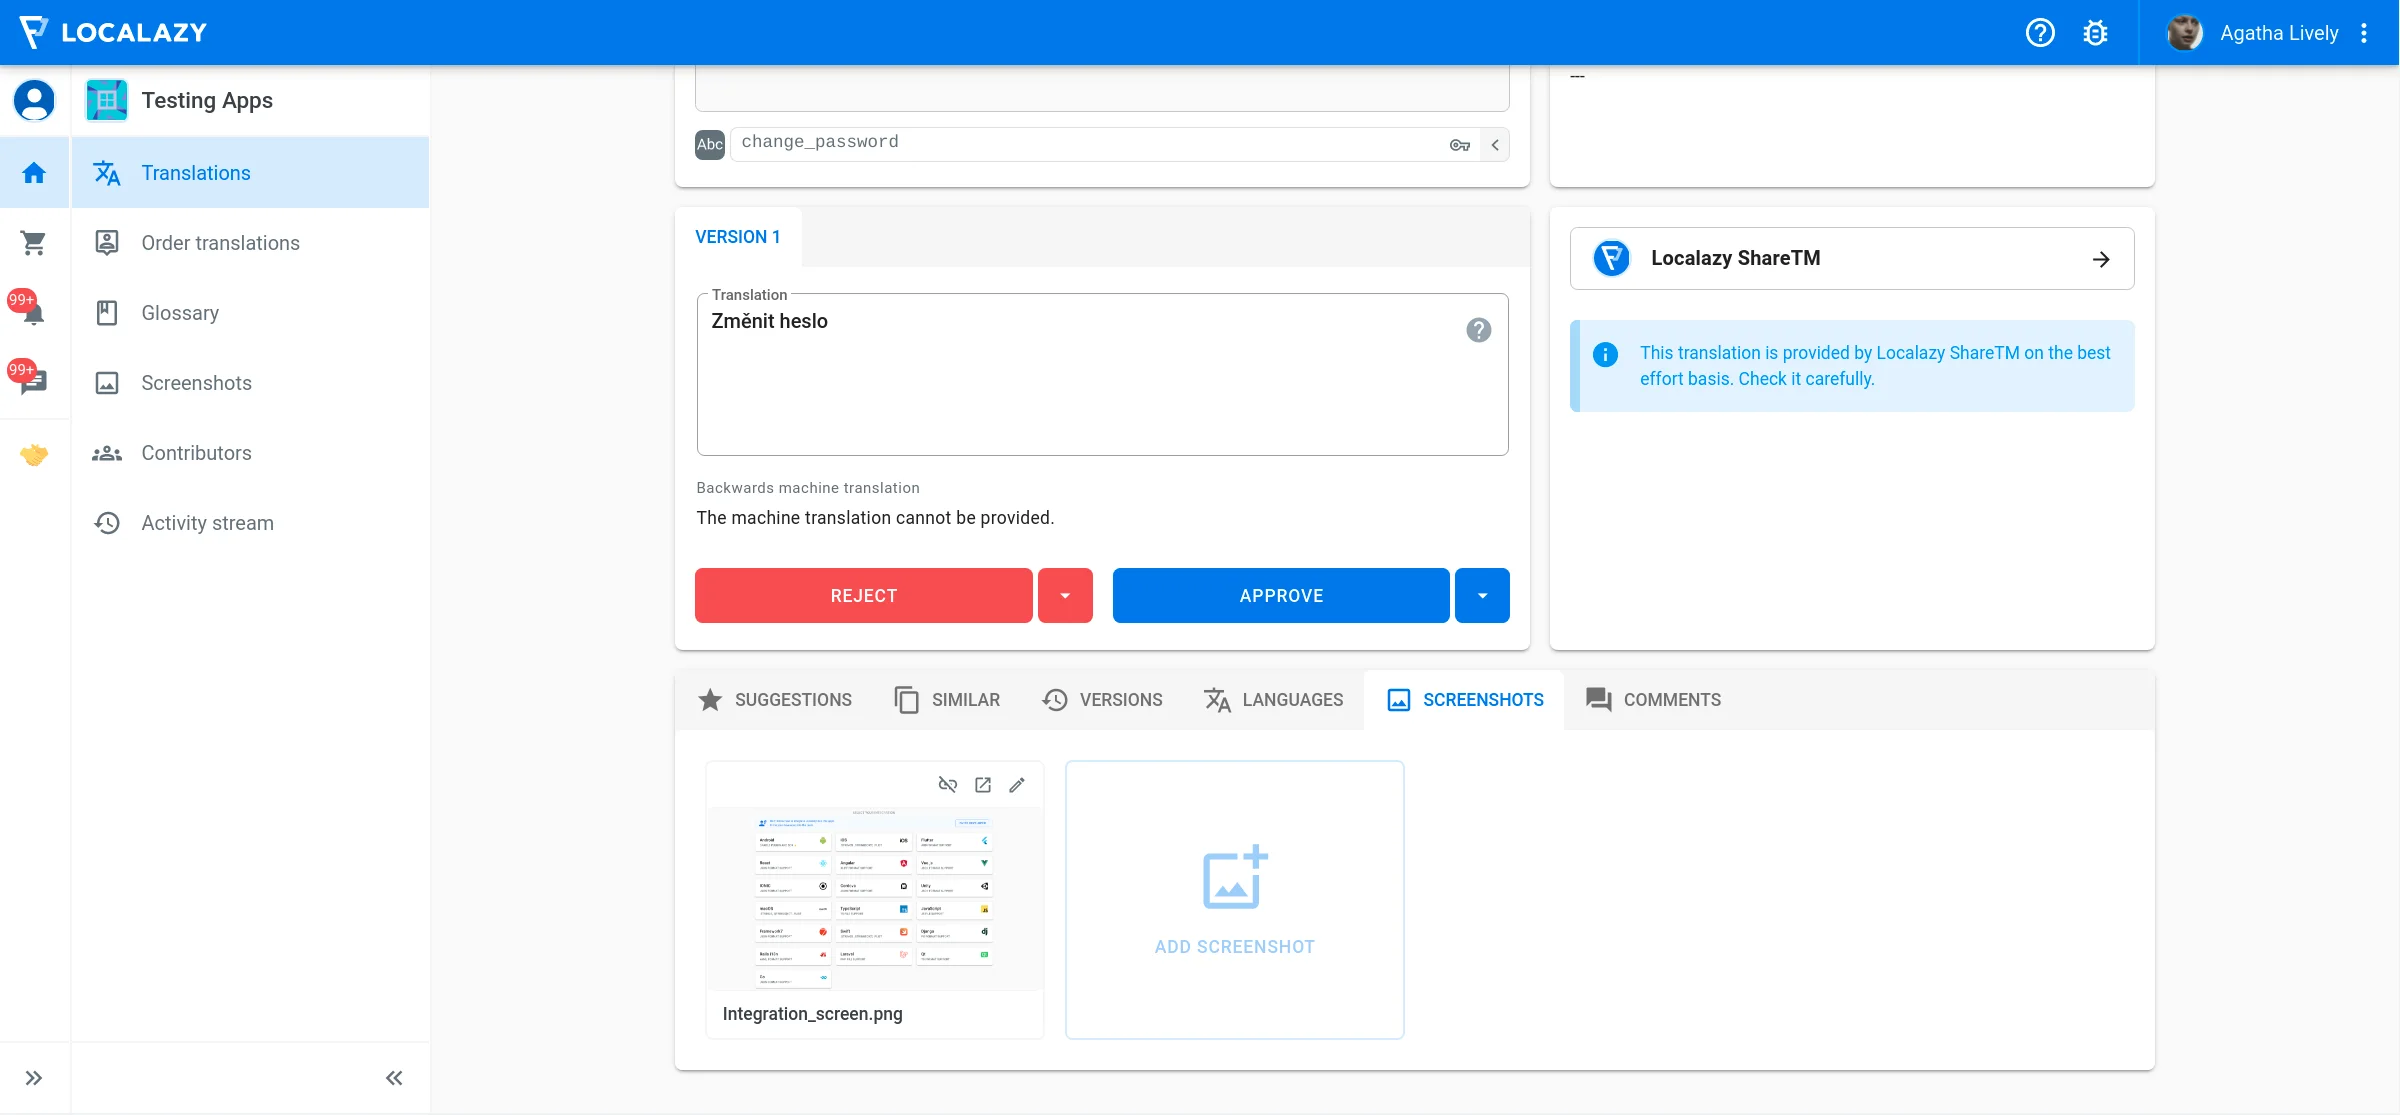The width and height of the screenshot is (2400, 1115).
Task: Click the question mark in Translation field
Action: (1479, 330)
